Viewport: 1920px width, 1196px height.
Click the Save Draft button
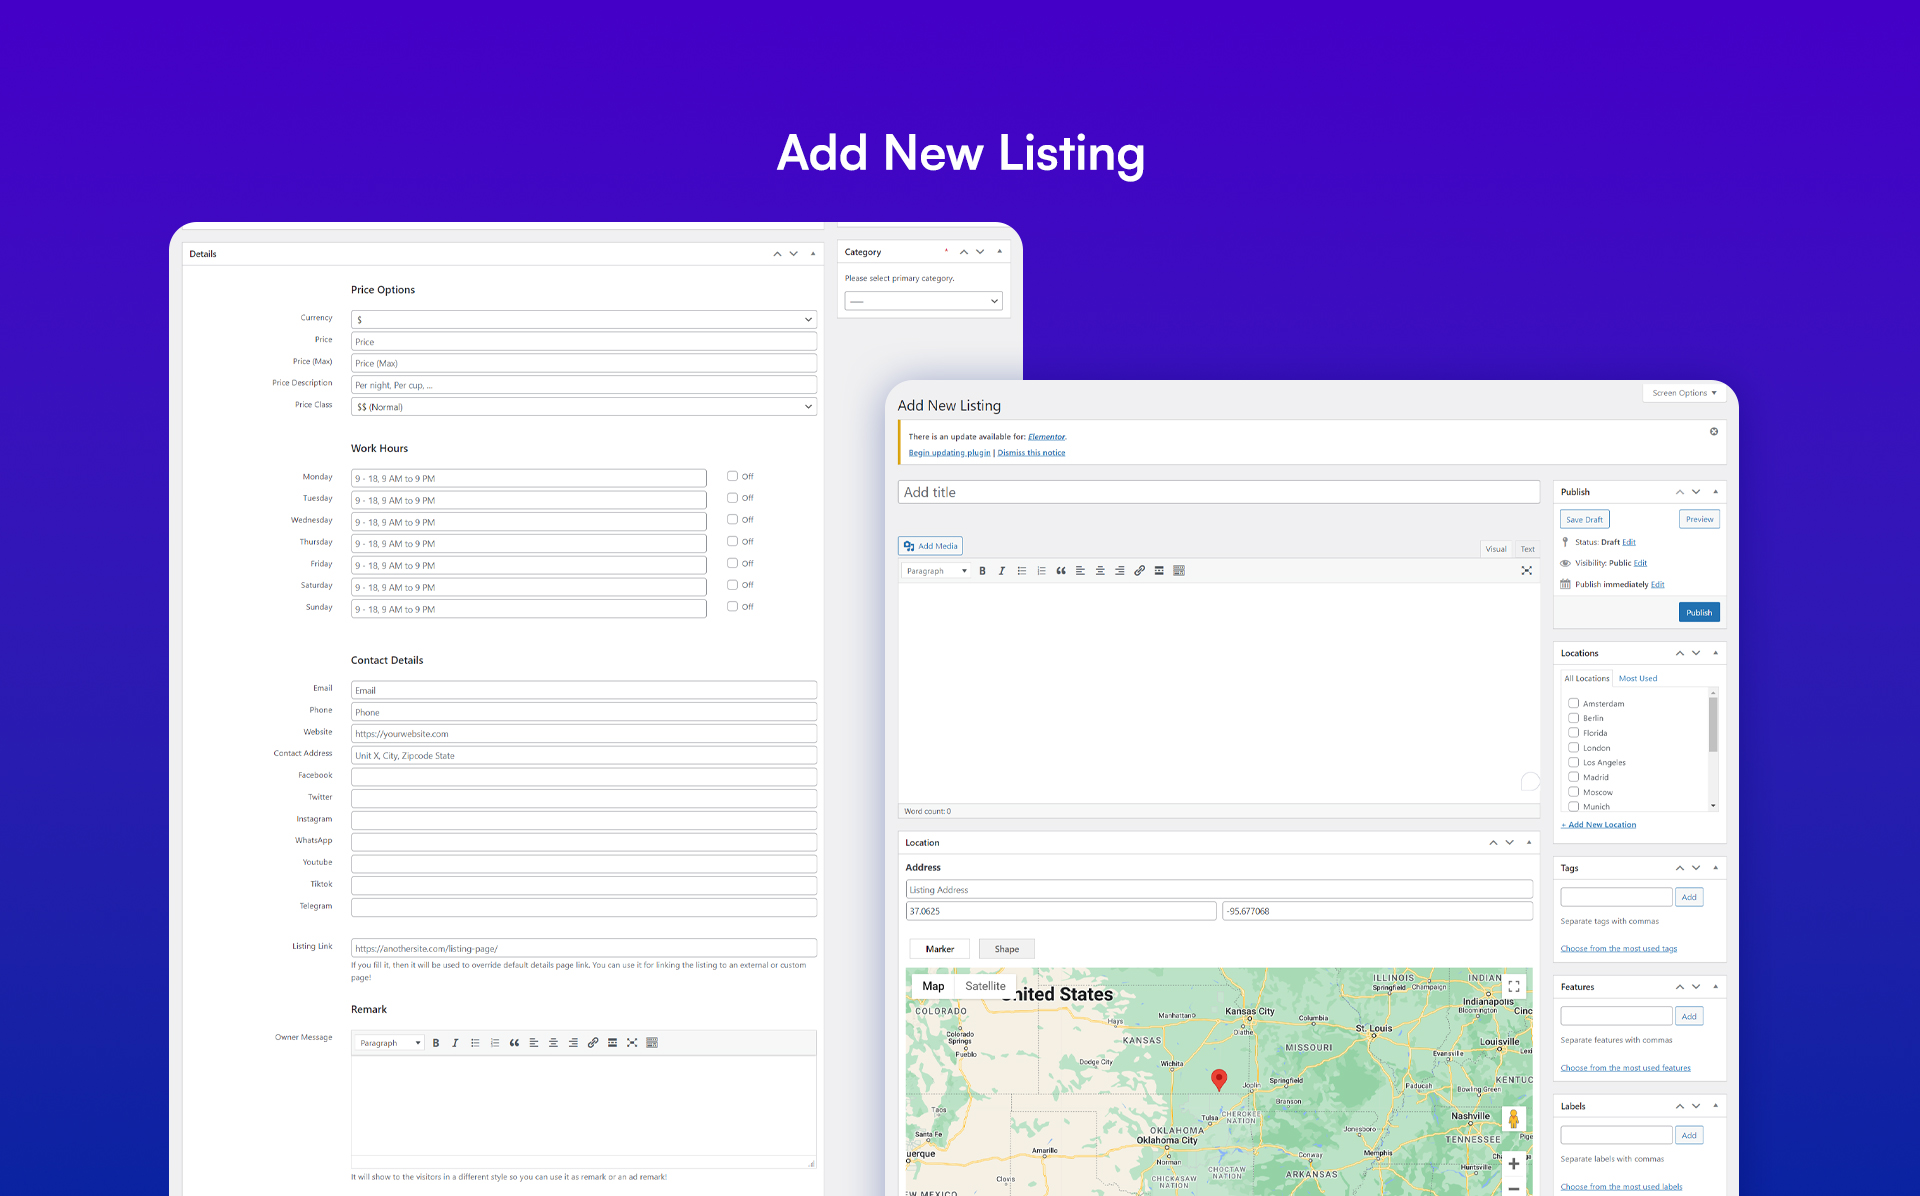coord(1584,519)
